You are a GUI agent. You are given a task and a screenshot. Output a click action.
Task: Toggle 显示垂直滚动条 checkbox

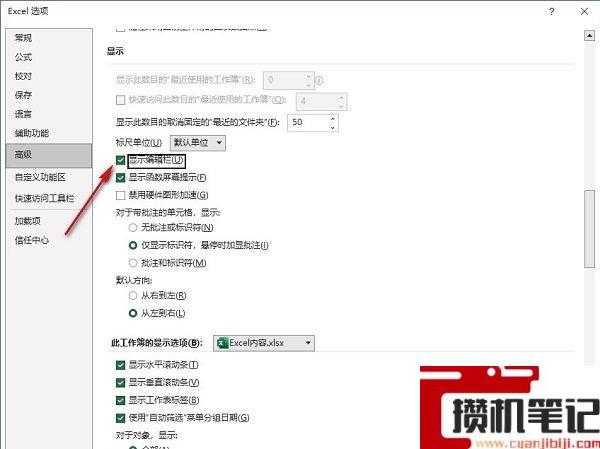[121, 382]
